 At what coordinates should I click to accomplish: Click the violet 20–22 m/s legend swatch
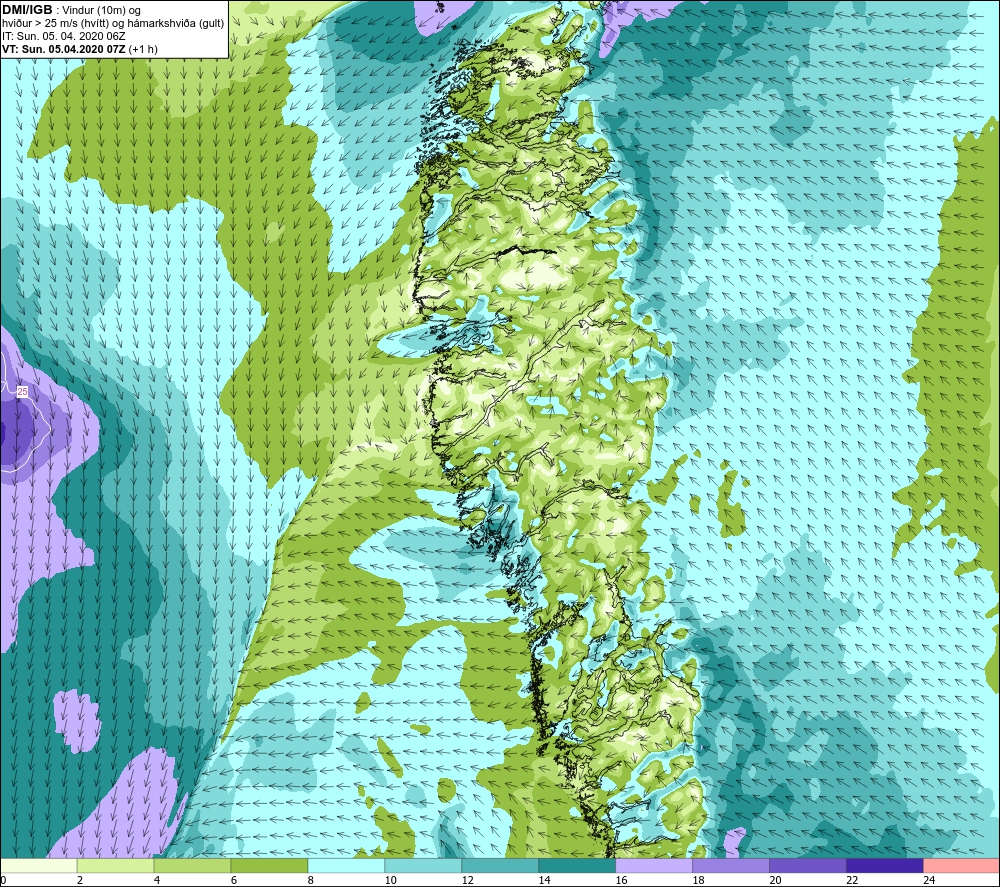point(807,865)
